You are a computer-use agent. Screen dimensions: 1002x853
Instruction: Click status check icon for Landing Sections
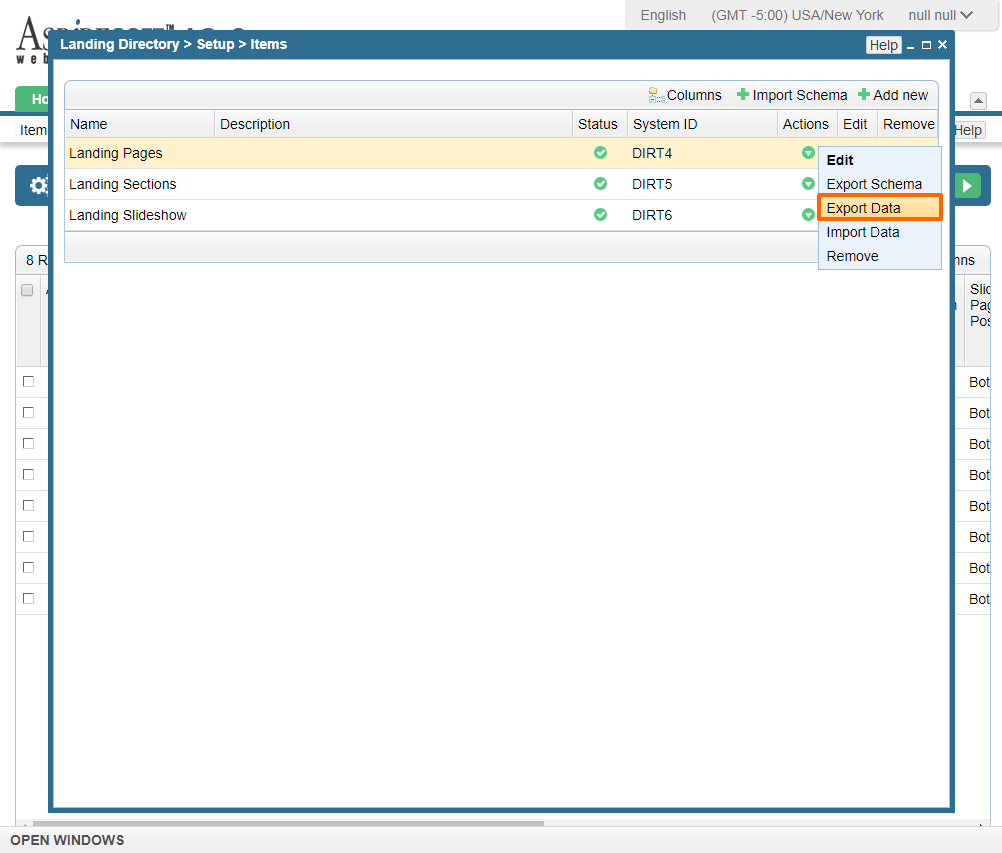pyautogui.click(x=600, y=184)
